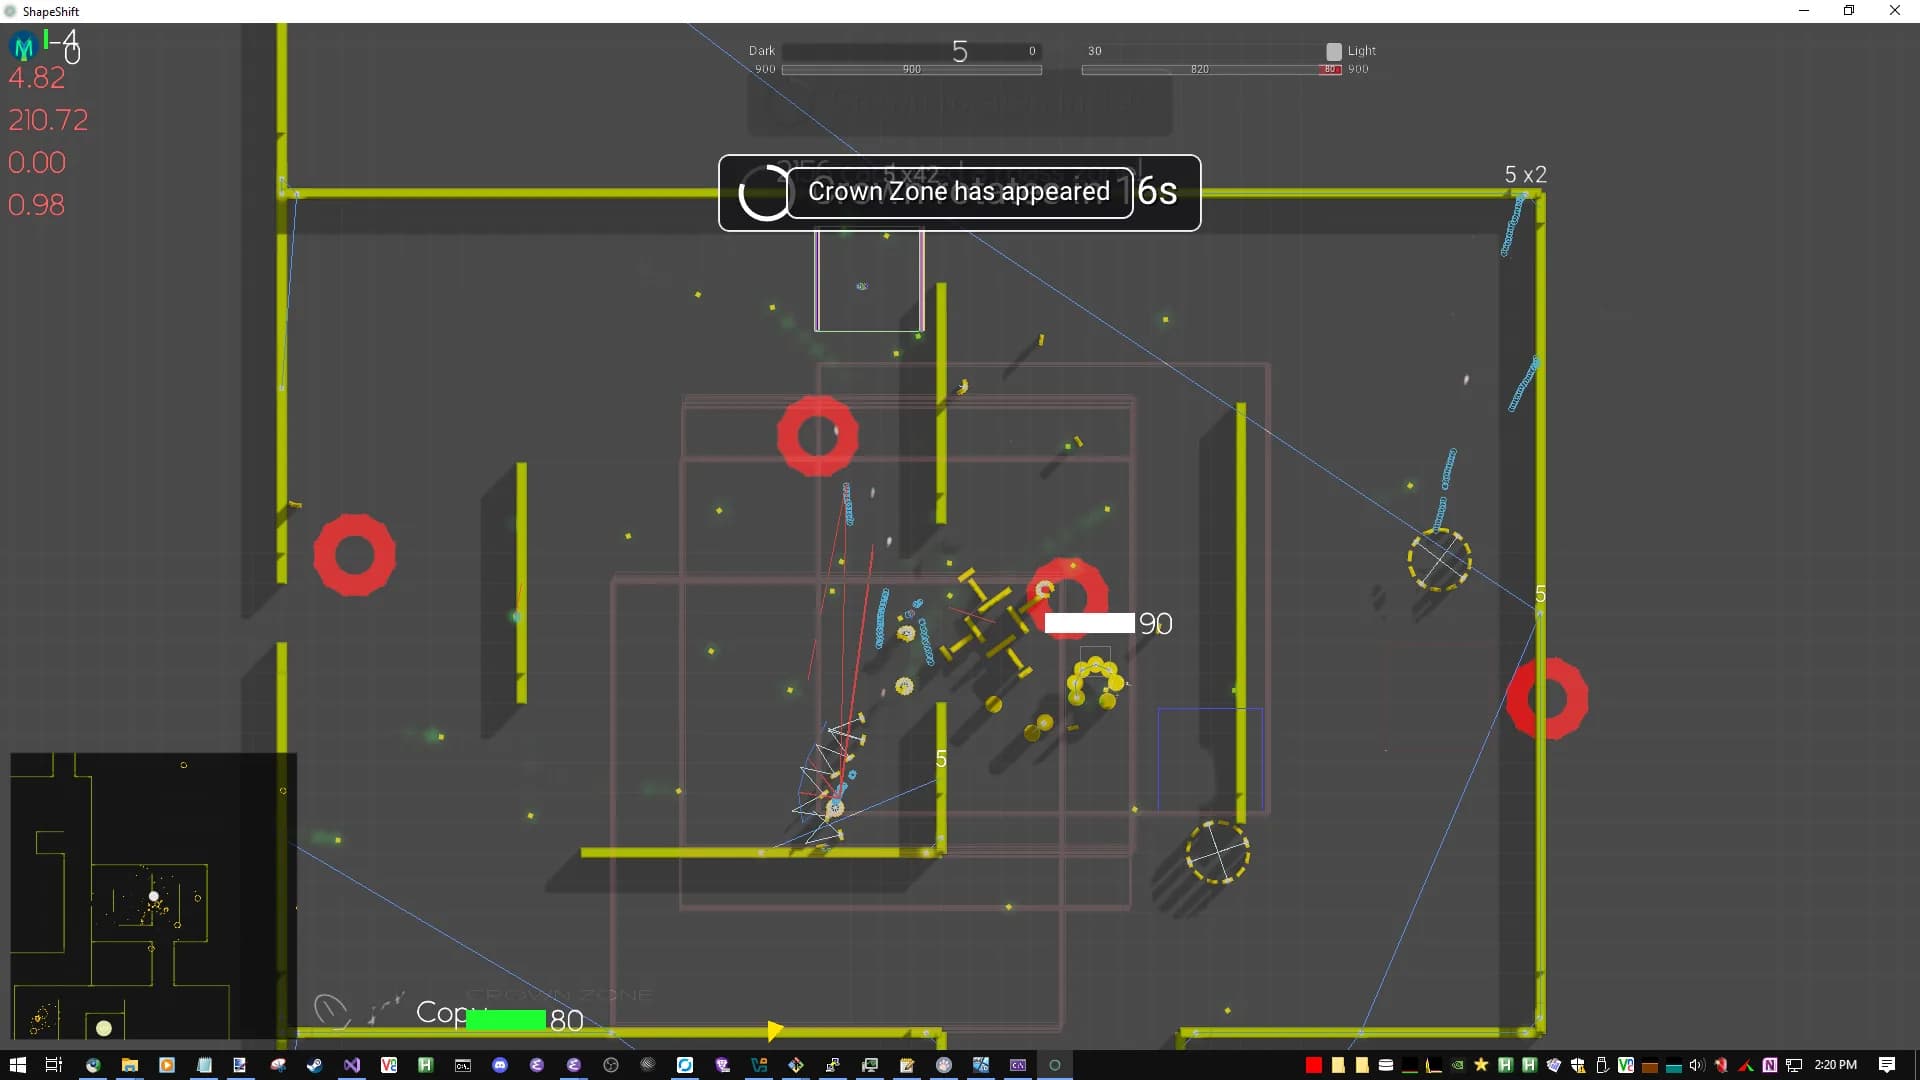This screenshot has height=1080, width=1920.
Task: Click the red square tray icon
Action: click(x=1314, y=1065)
